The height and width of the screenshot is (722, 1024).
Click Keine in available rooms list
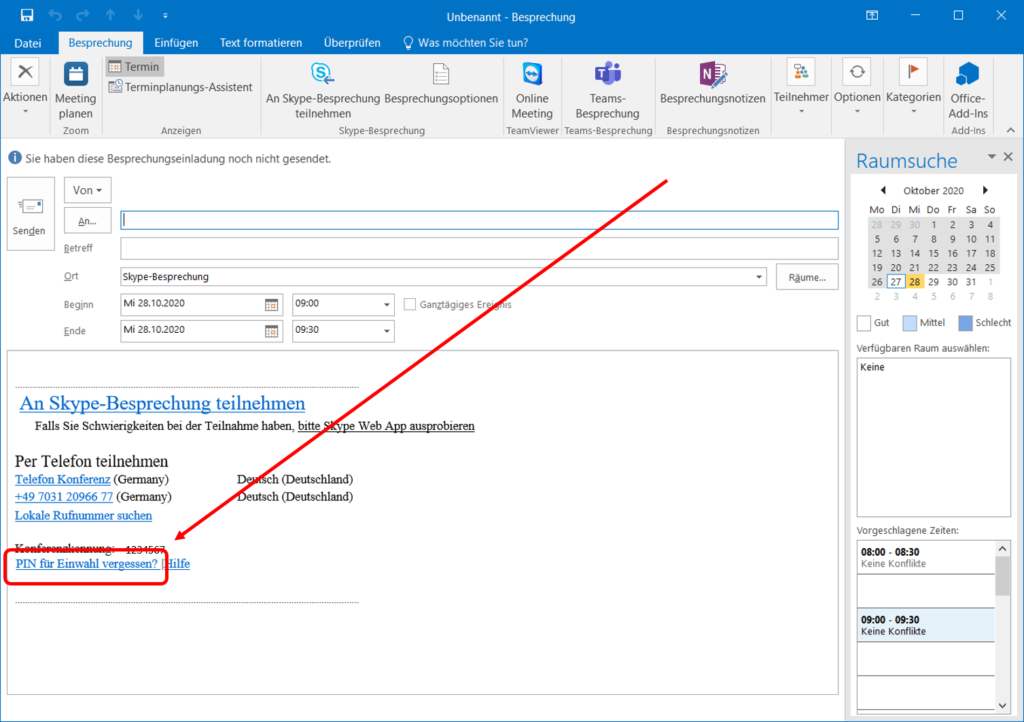click(872, 367)
